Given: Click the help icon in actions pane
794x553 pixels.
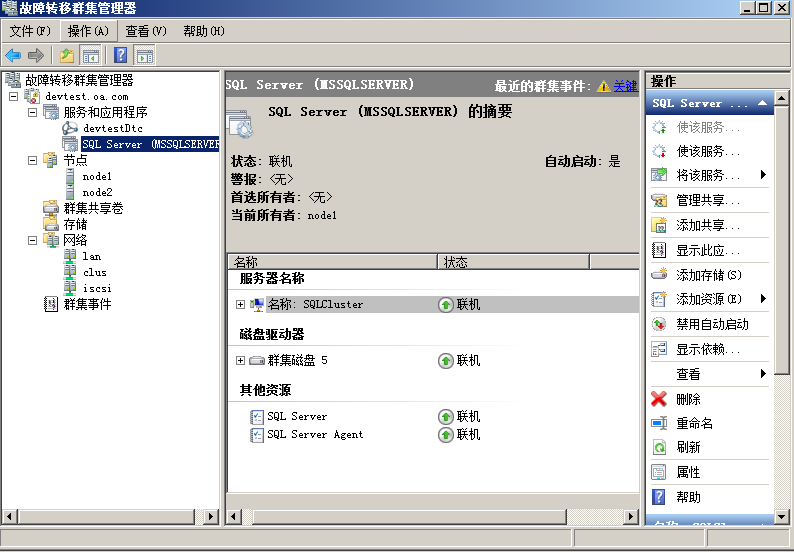Looking at the screenshot, I should [658, 497].
